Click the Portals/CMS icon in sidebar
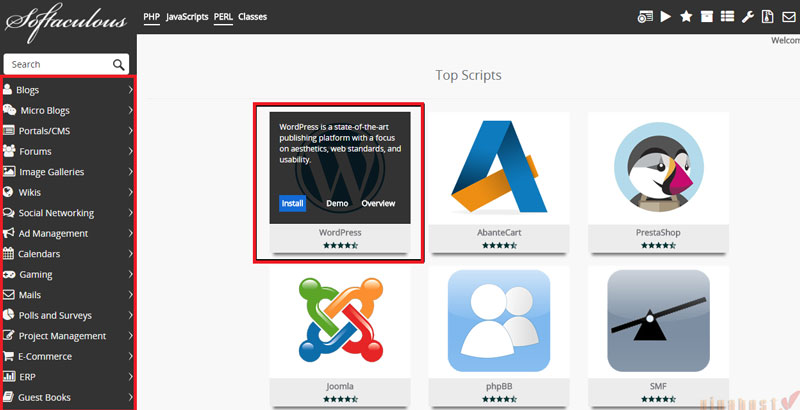The height and width of the screenshot is (410, 800). pos(9,130)
